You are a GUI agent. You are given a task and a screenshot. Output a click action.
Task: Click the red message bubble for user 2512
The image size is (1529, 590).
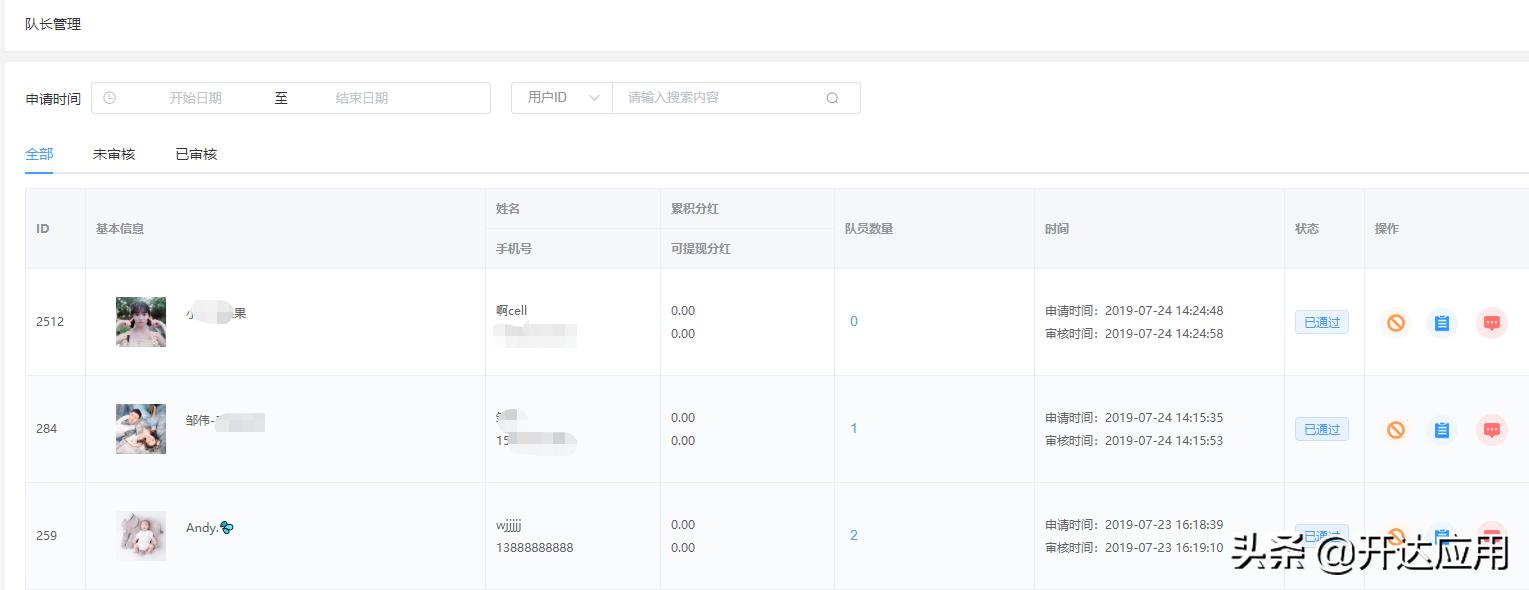tap(1491, 322)
